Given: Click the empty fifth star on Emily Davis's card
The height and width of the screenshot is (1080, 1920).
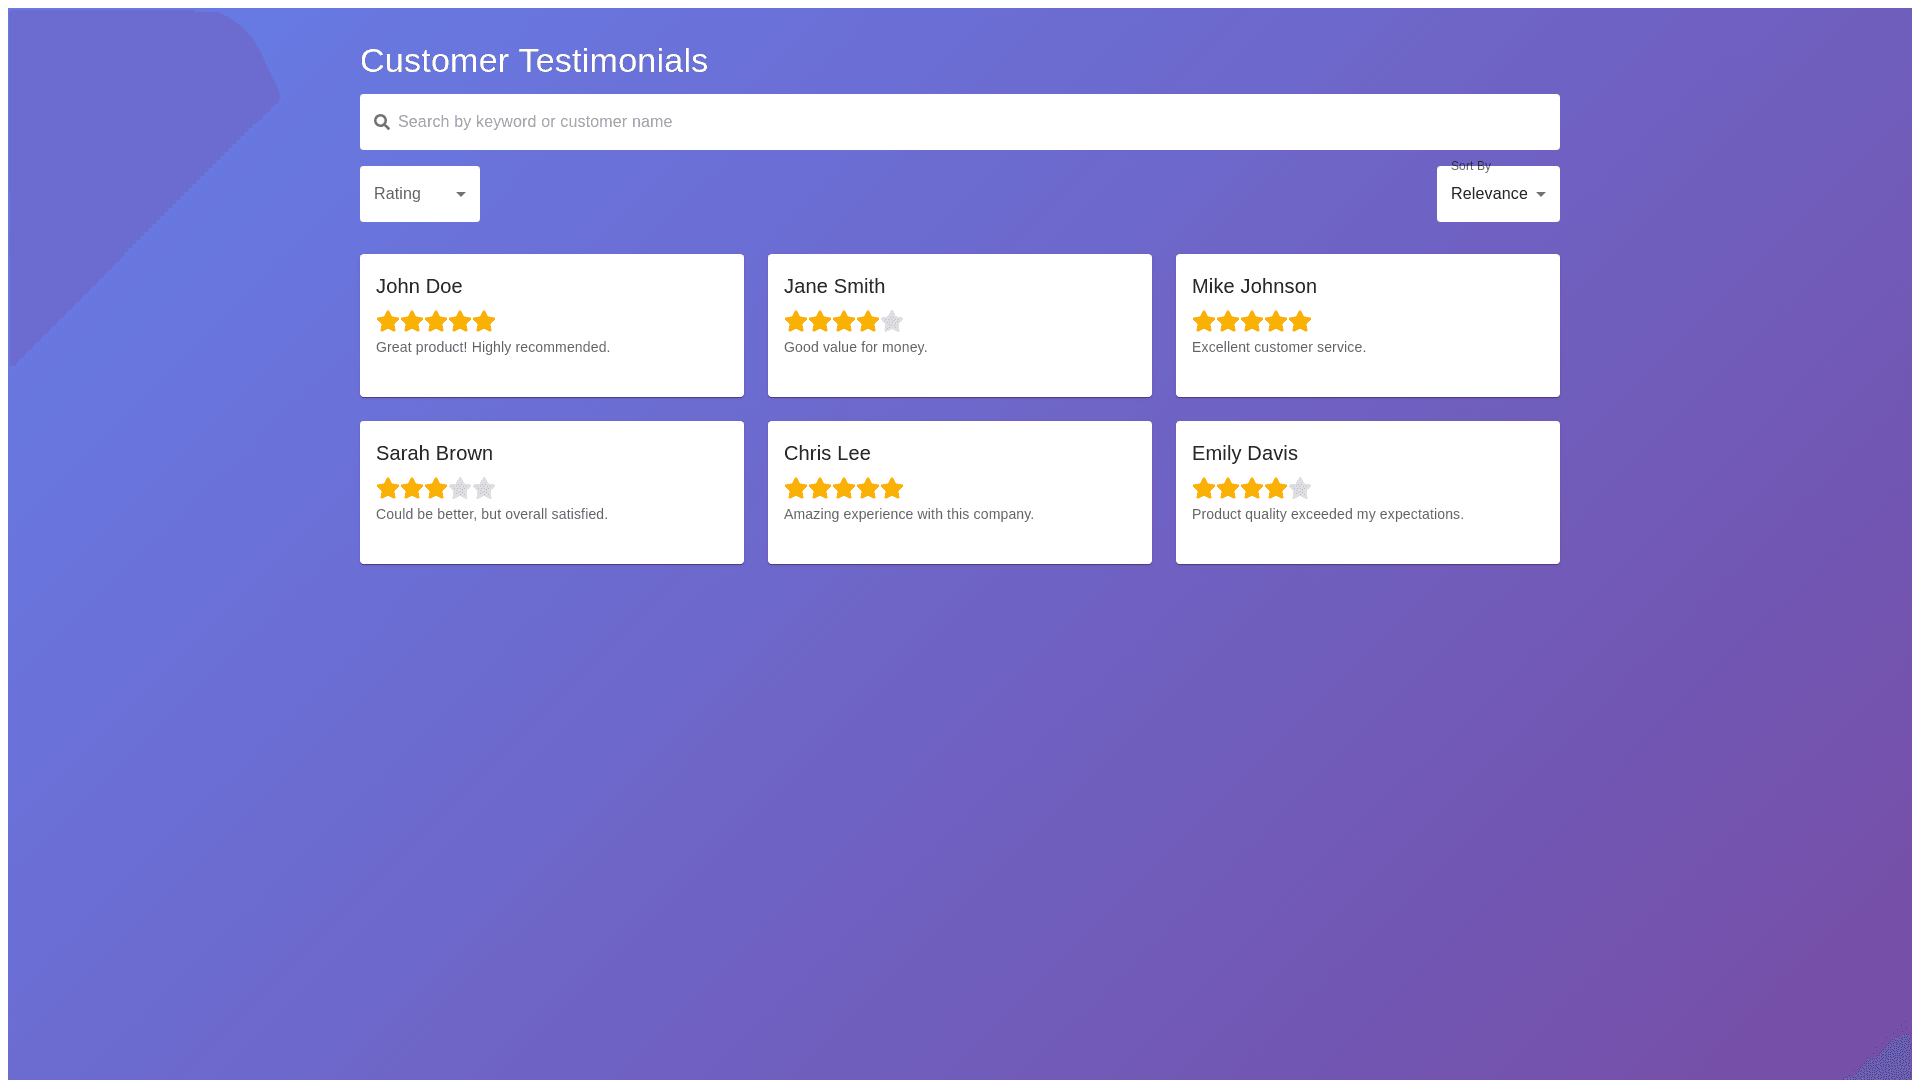Looking at the screenshot, I should (1300, 488).
